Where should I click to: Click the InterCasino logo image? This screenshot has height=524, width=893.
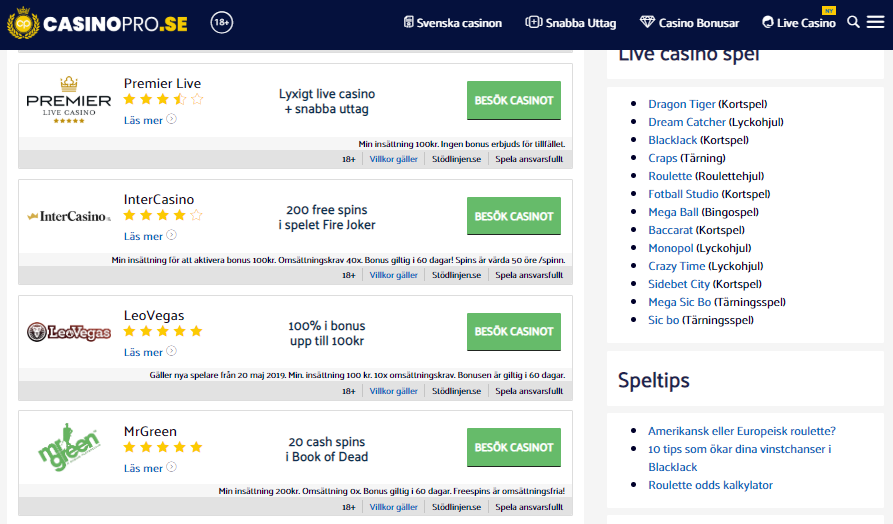click(69, 216)
